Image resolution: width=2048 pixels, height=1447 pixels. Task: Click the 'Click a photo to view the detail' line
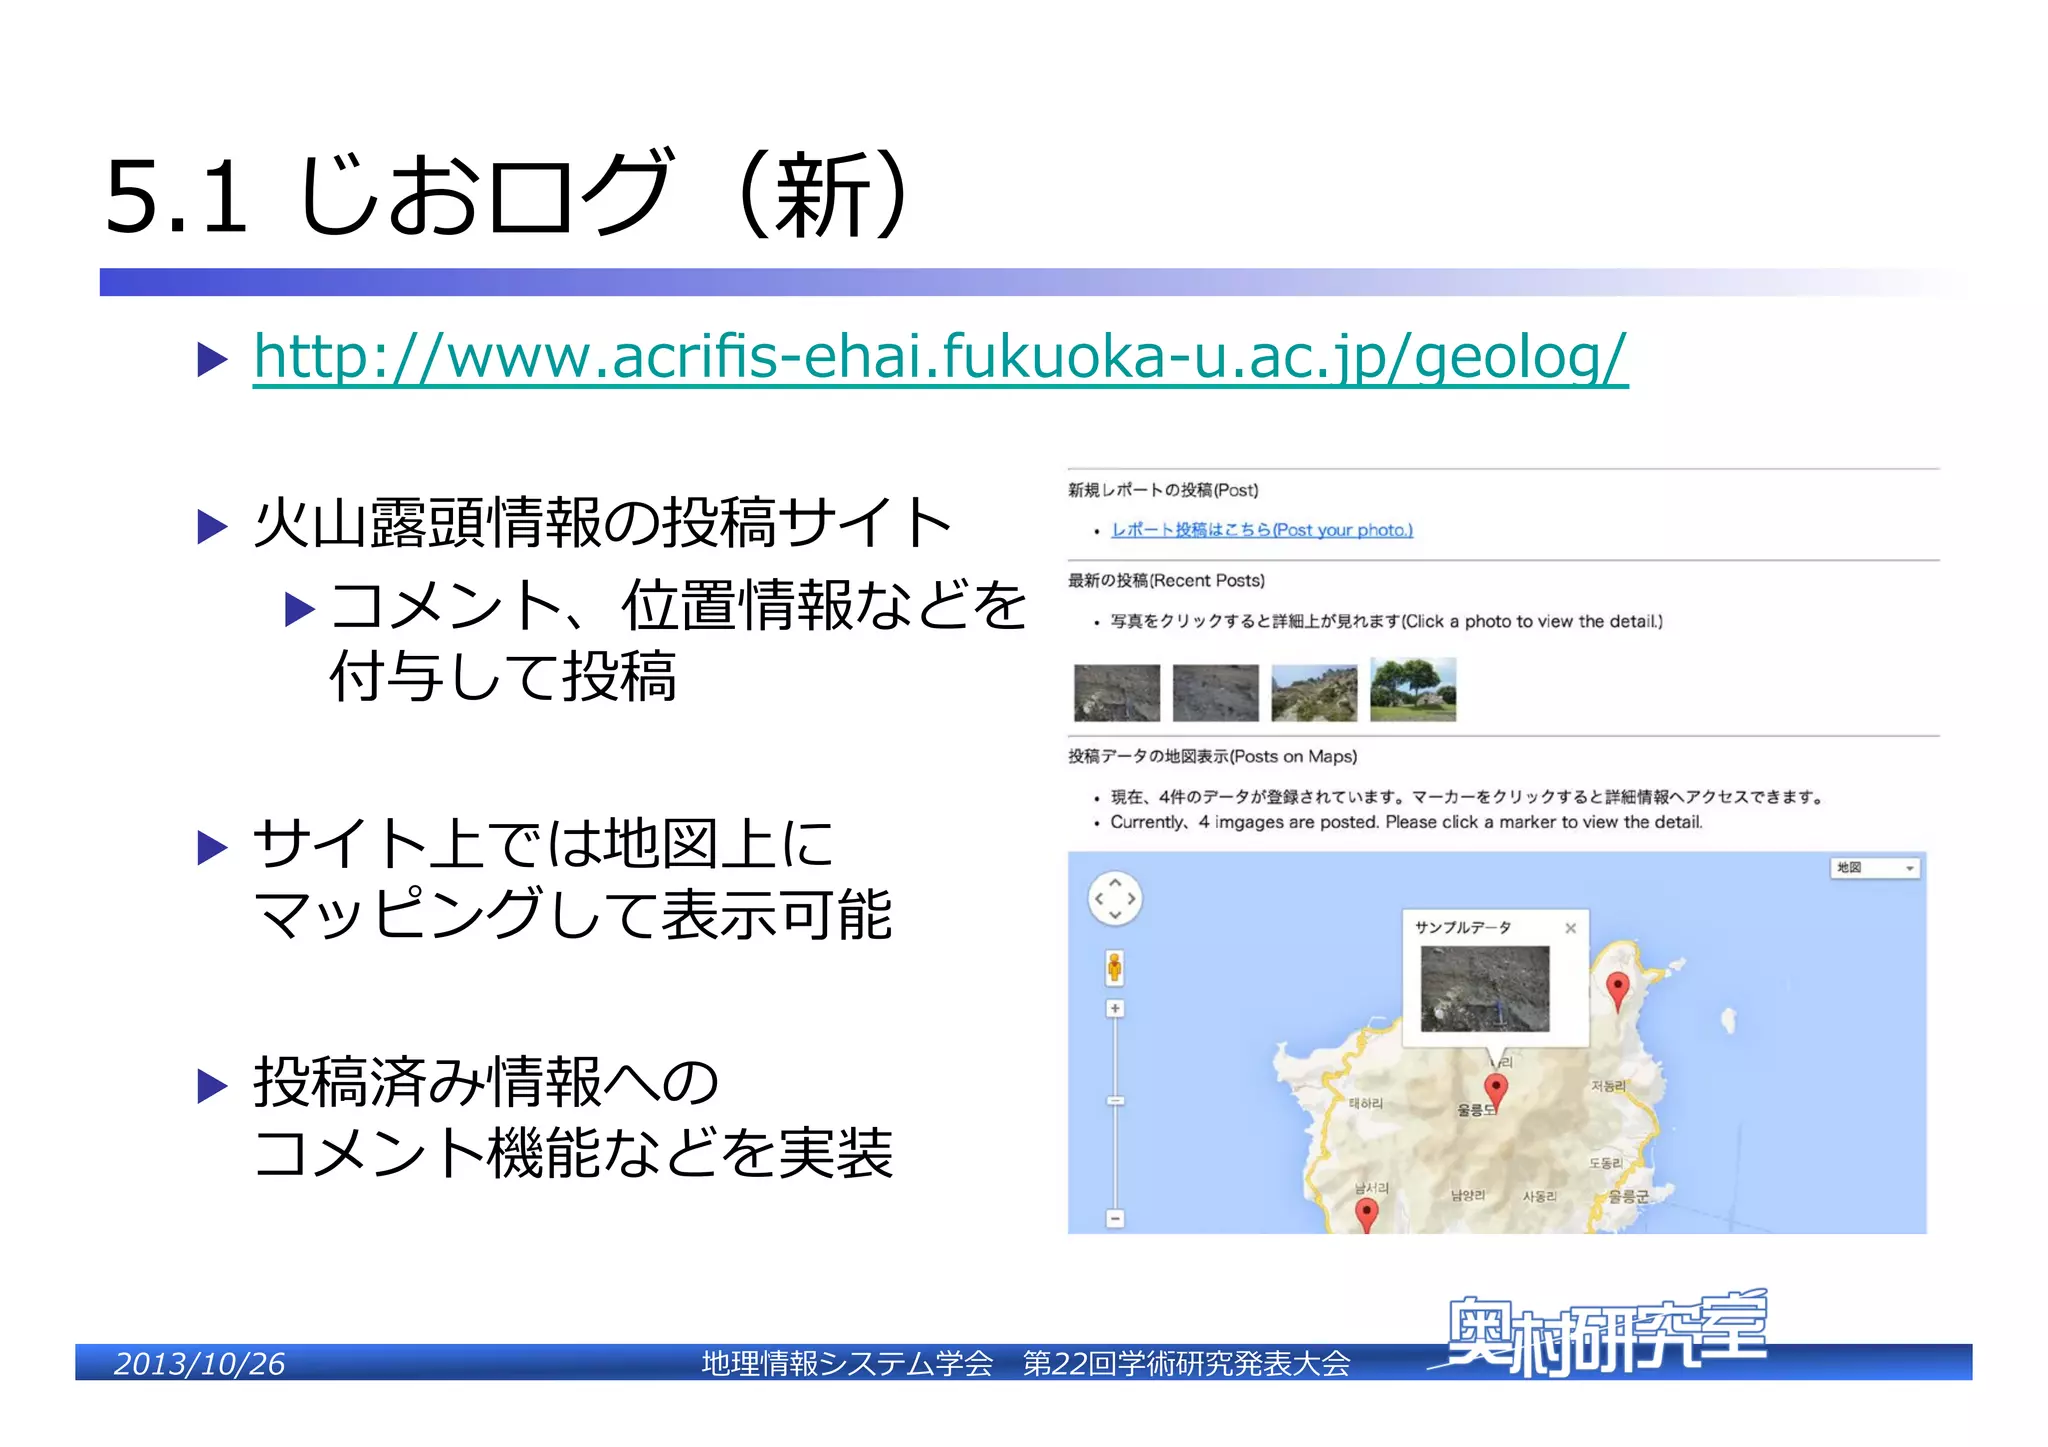[1387, 621]
